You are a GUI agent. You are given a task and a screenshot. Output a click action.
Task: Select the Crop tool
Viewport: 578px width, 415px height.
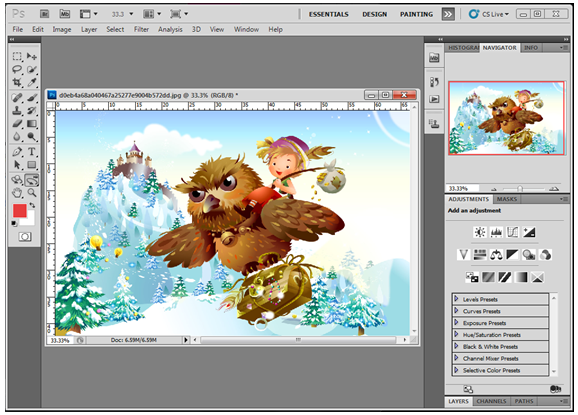click(x=17, y=82)
